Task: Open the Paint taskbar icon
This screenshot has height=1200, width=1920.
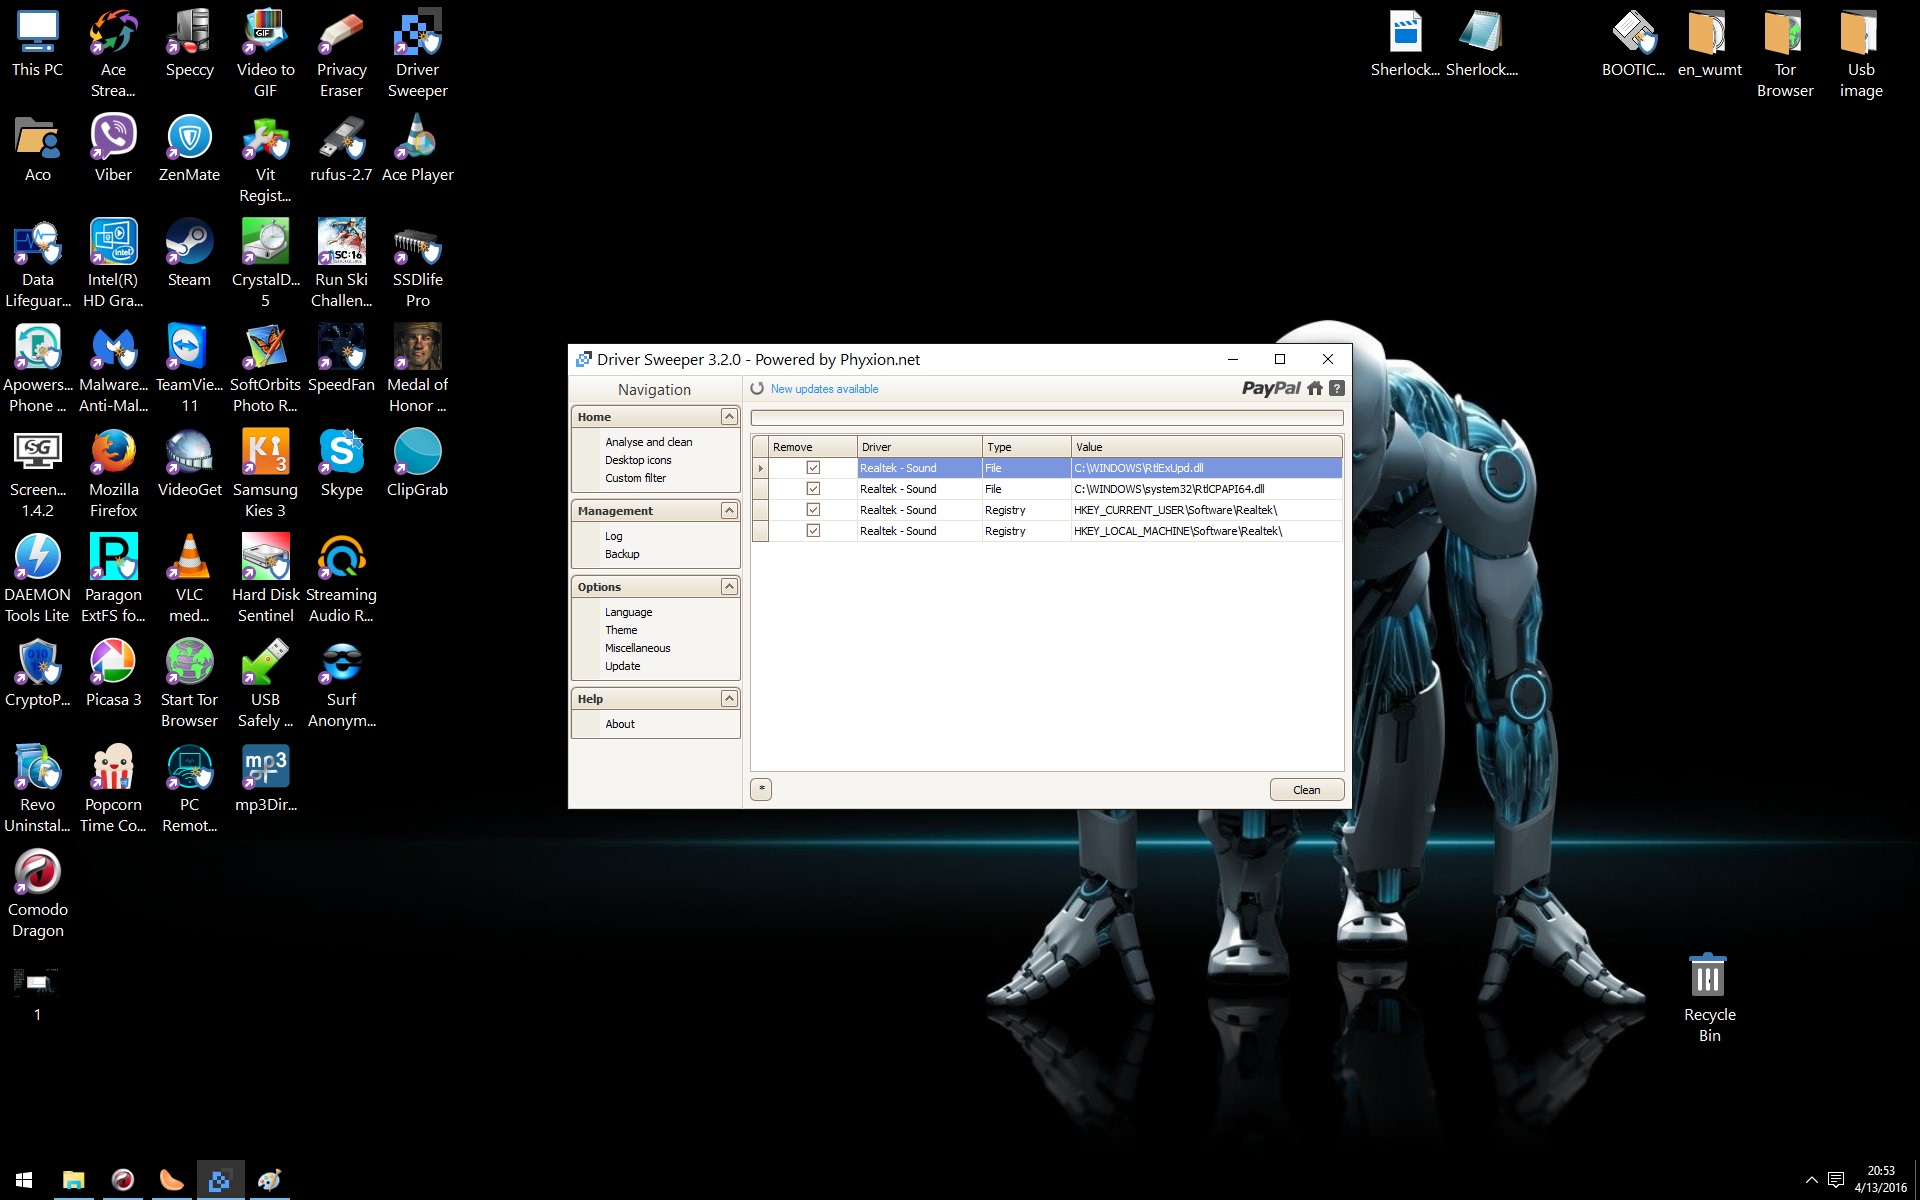Action: coord(269,1180)
